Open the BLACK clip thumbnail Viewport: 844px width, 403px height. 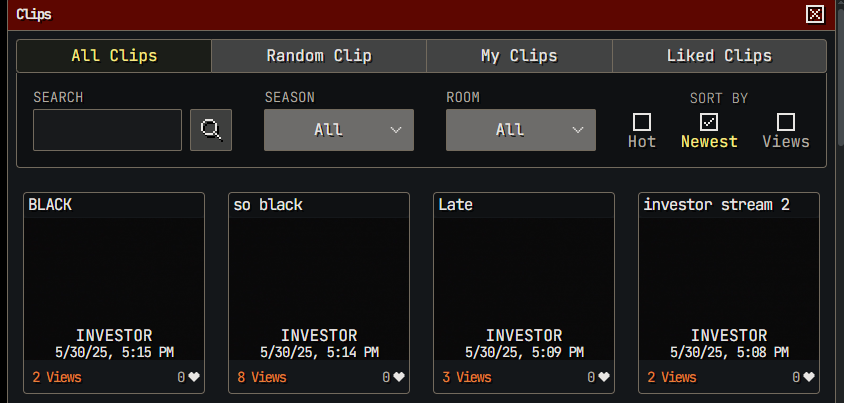pyautogui.click(x=114, y=270)
